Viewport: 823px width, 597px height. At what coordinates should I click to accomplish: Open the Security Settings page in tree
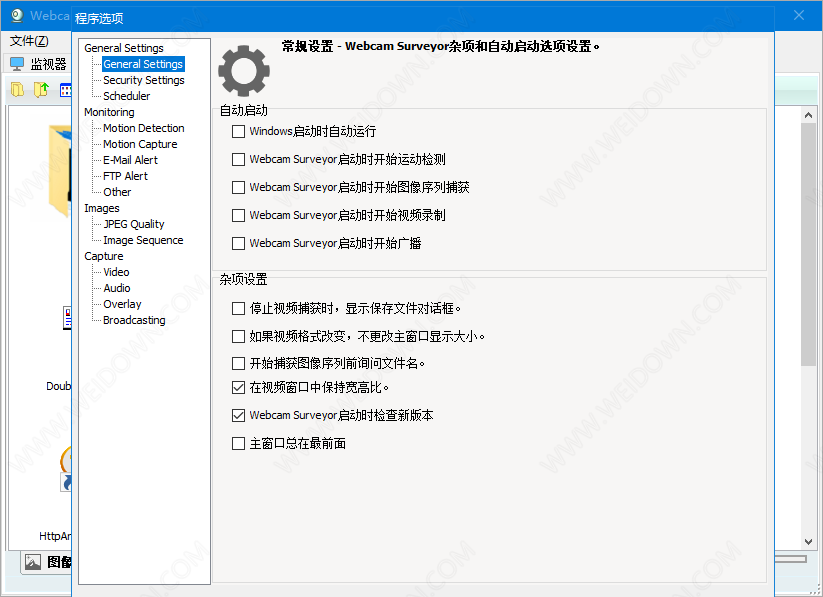click(x=143, y=80)
